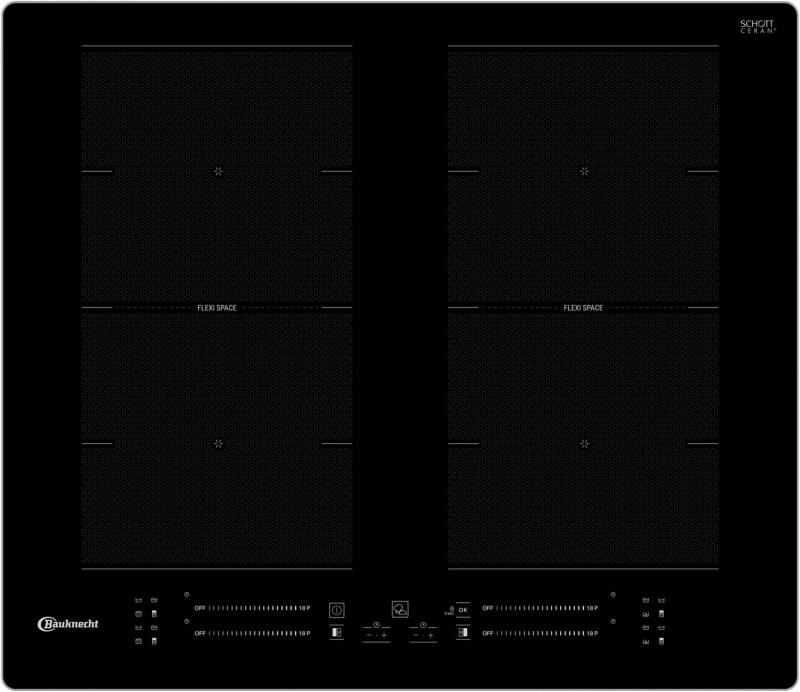Viewport: 800px width, 692px height.
Task: Tap OFF on the upper-left power slider
Action: [x=200, y=608]
